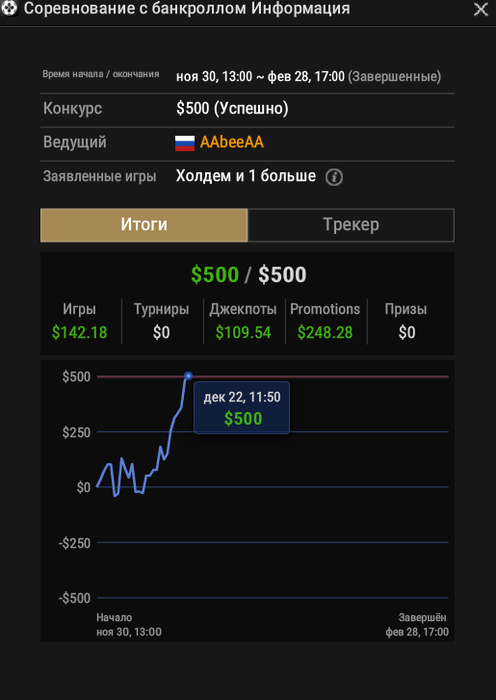Screen dimensions: 496x700
Task: Click the $500 (Успешно) contest value
Action: tap(232, 108)
